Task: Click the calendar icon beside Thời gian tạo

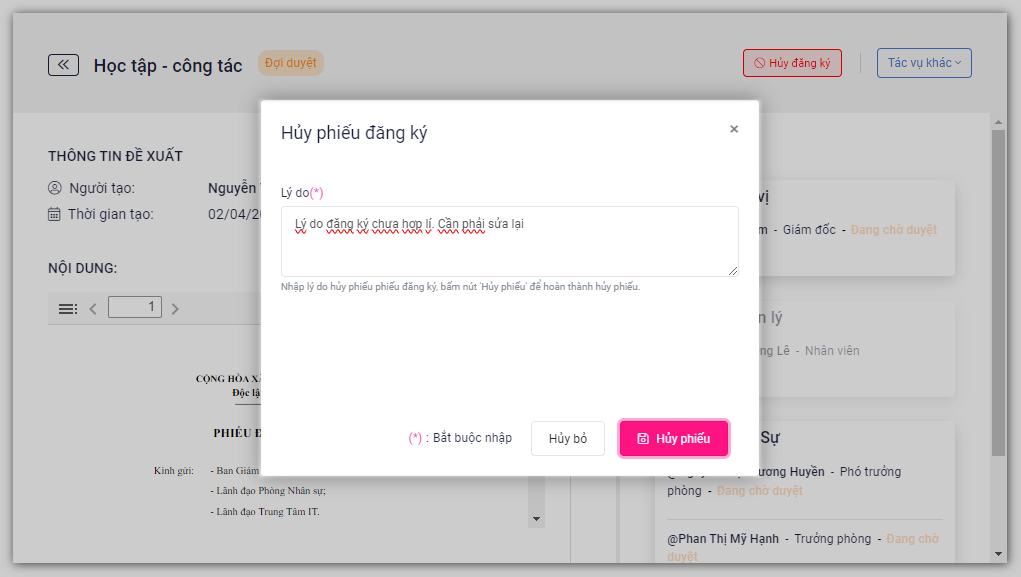Action: point(55,214)
